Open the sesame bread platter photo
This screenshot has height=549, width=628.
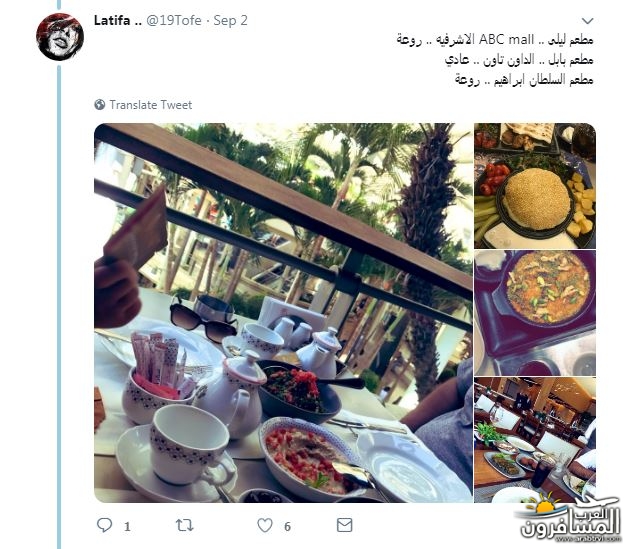535,186
